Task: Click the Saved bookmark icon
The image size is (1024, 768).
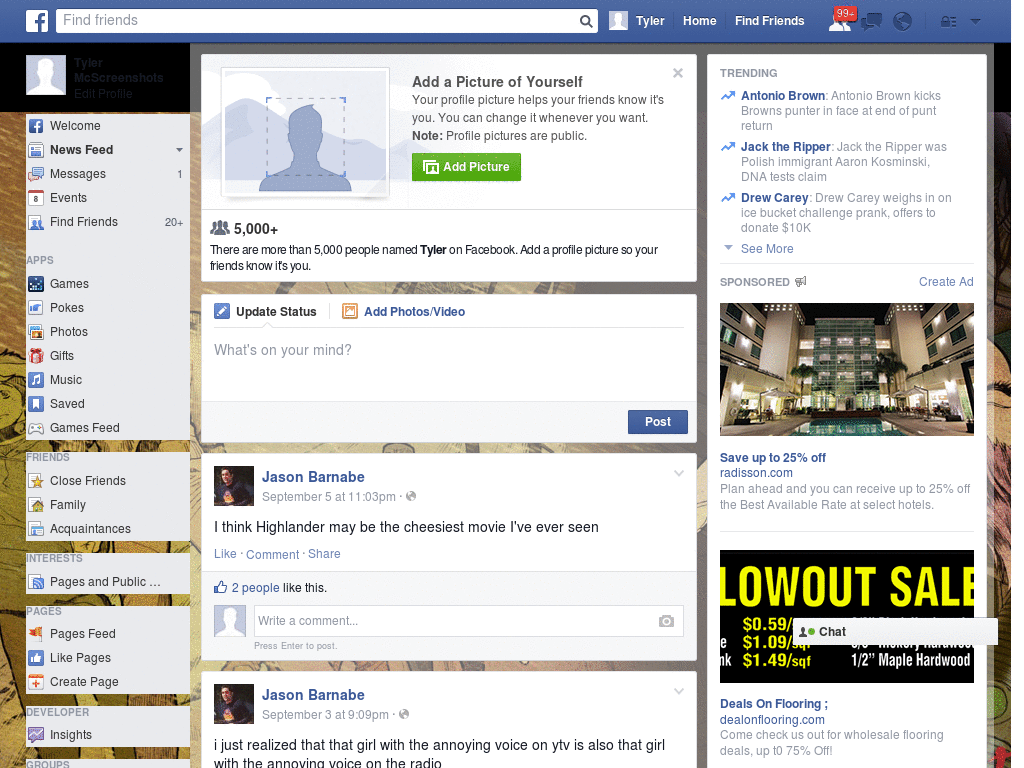Action: [36, 404]
